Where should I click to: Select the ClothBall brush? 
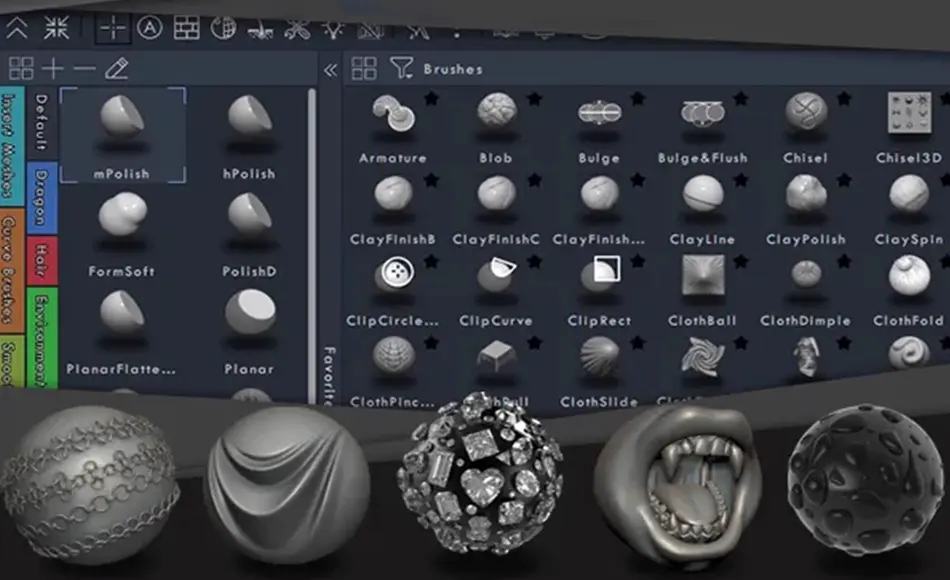click(x=703, y=291)
